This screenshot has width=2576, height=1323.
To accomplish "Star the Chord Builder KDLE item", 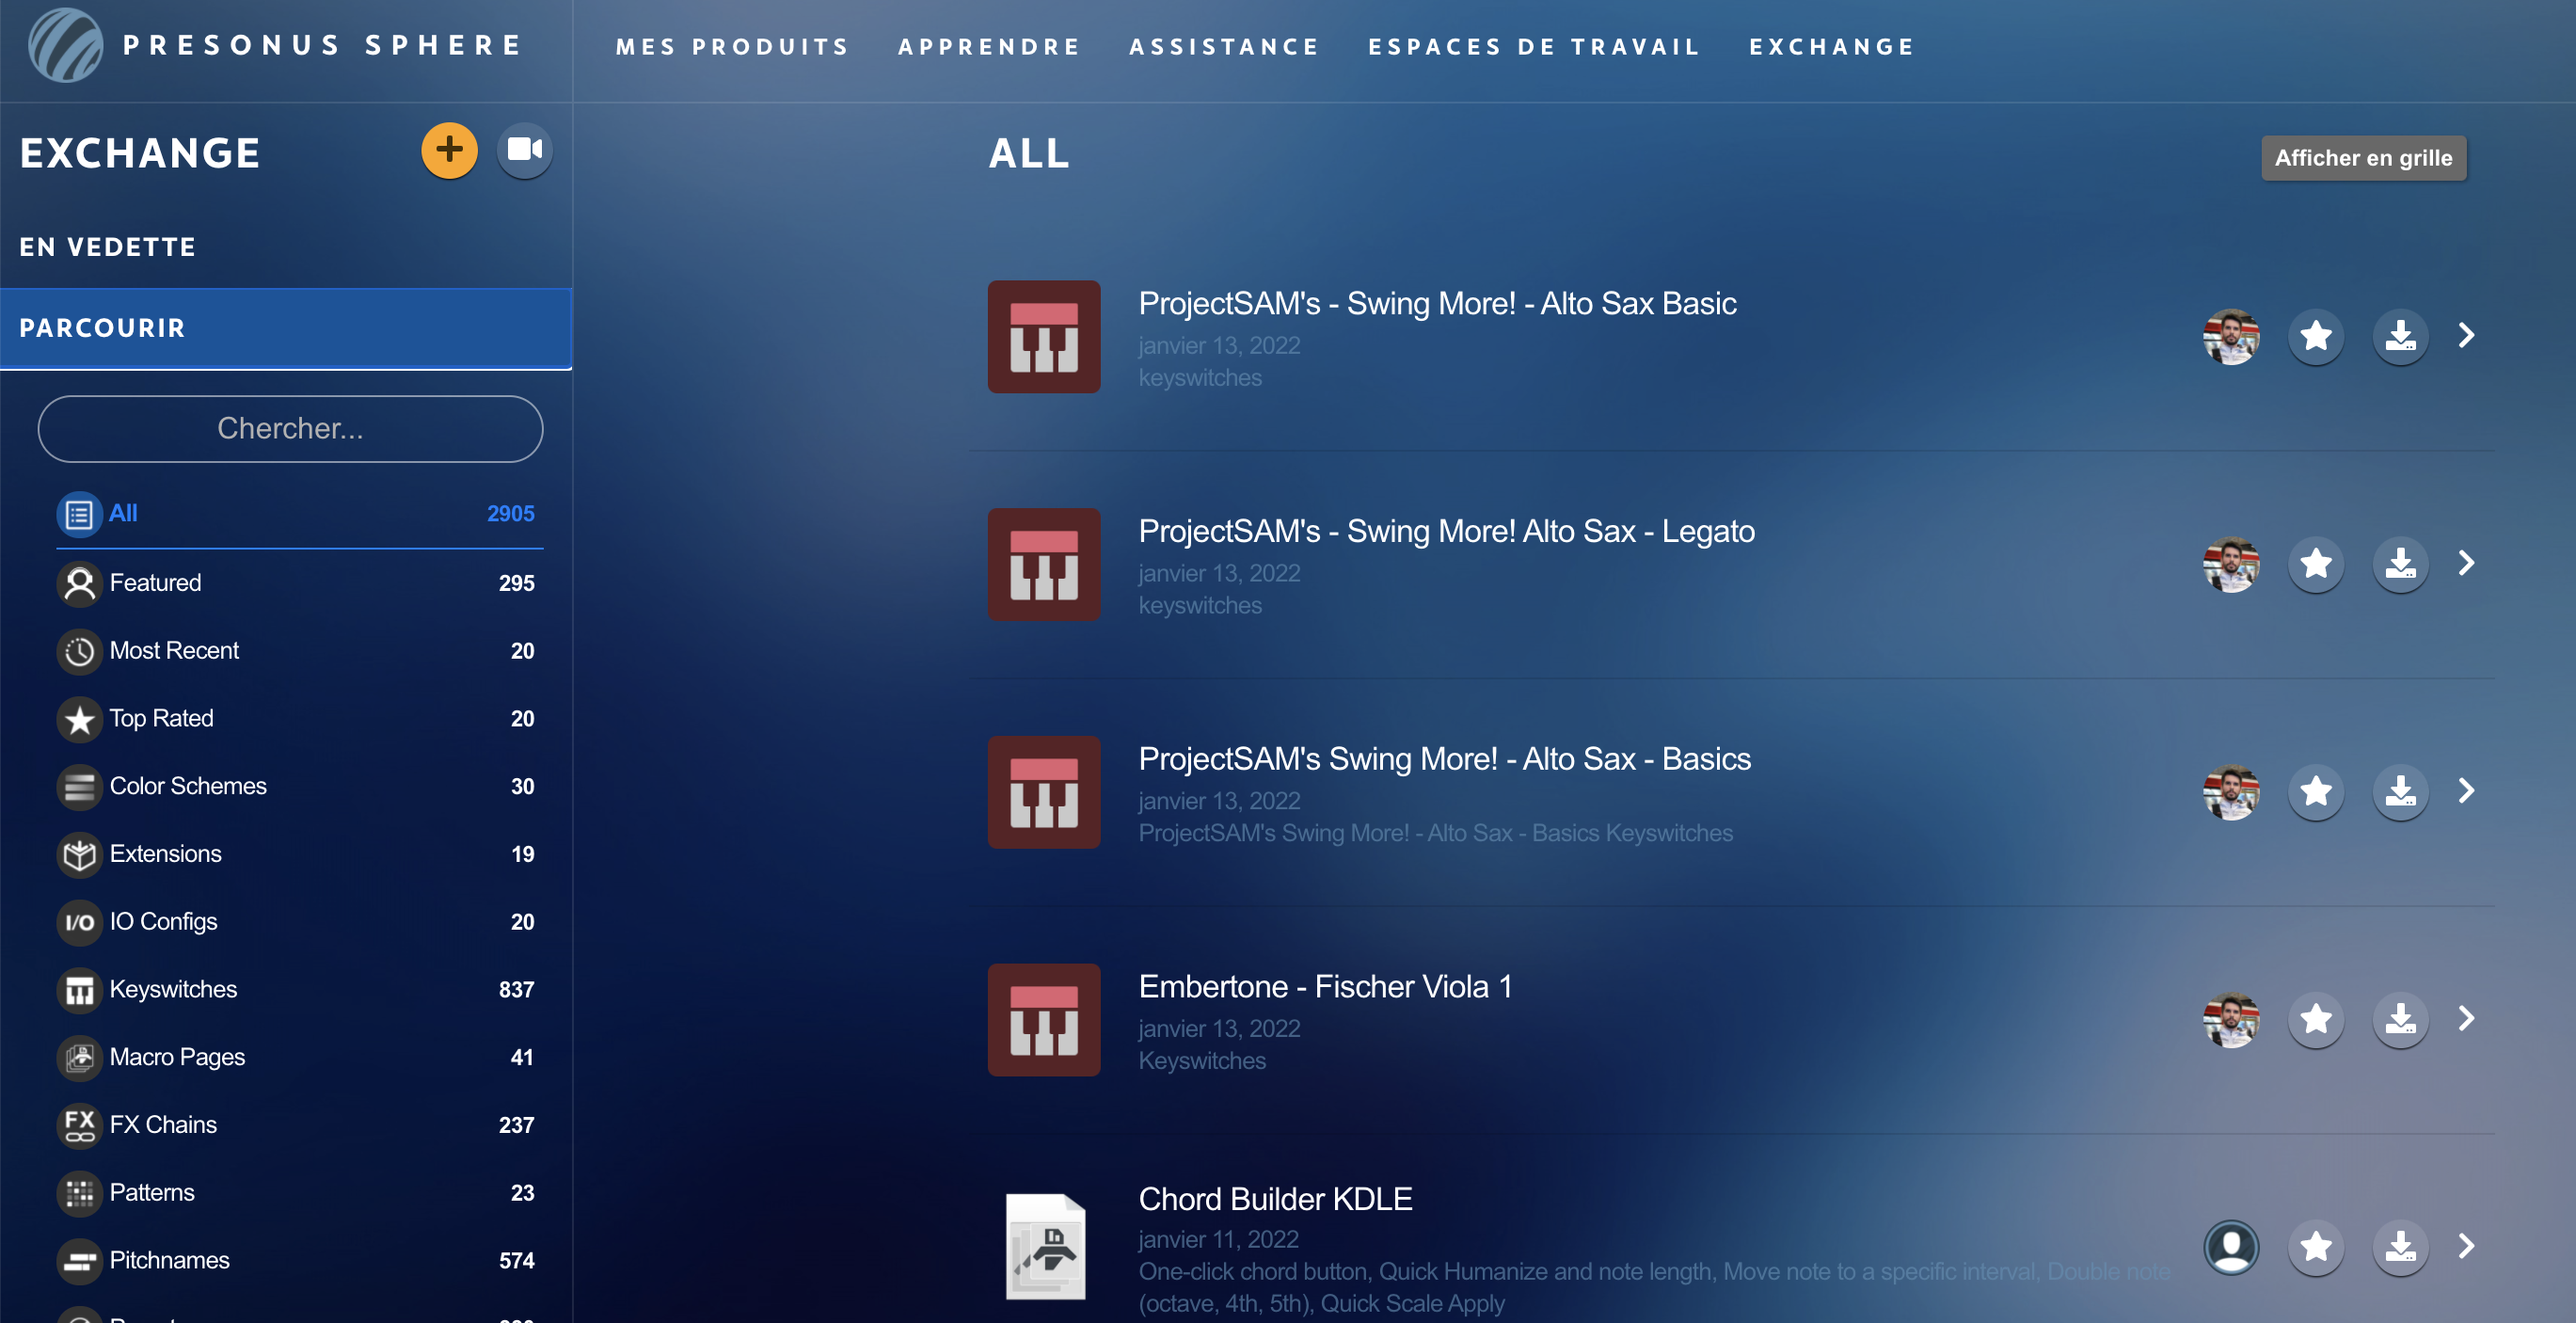I will (2315, 1247).
